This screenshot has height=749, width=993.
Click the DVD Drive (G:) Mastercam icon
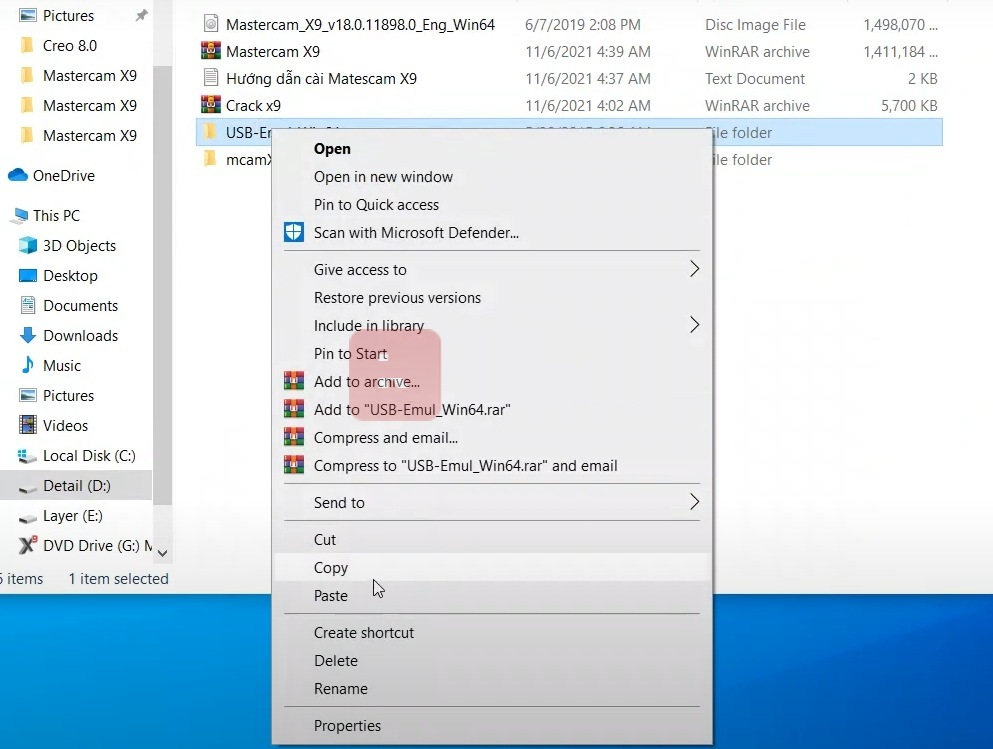(x=28, y=545)
